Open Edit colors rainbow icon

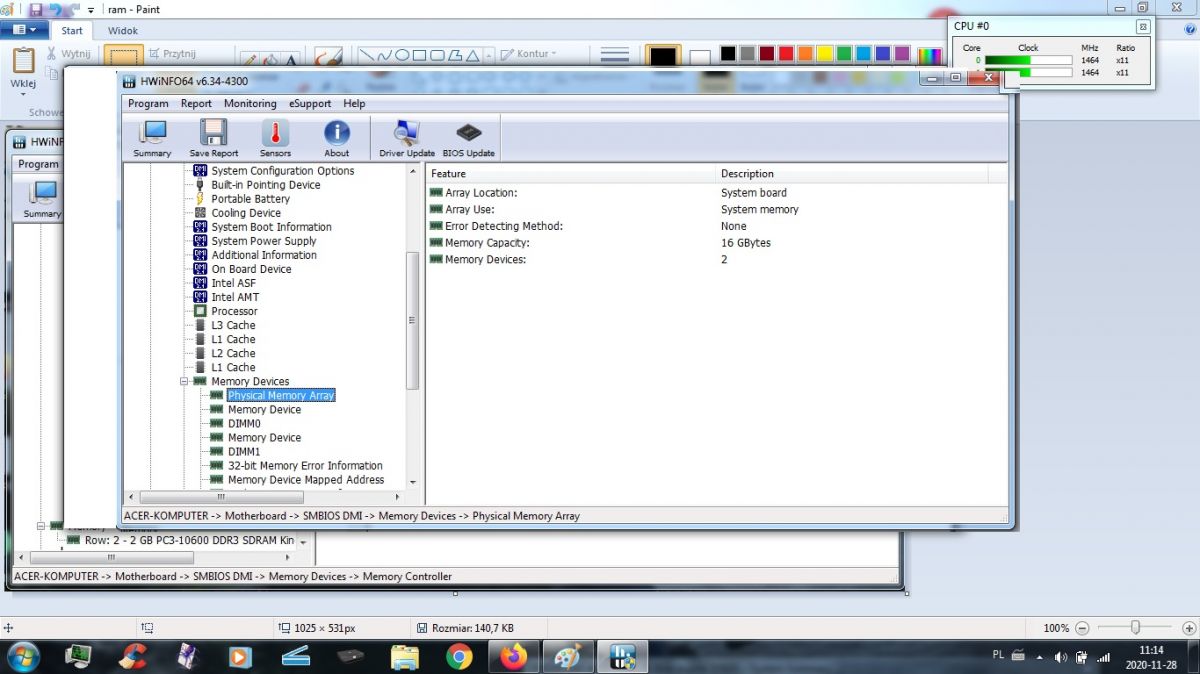(929, 57)
